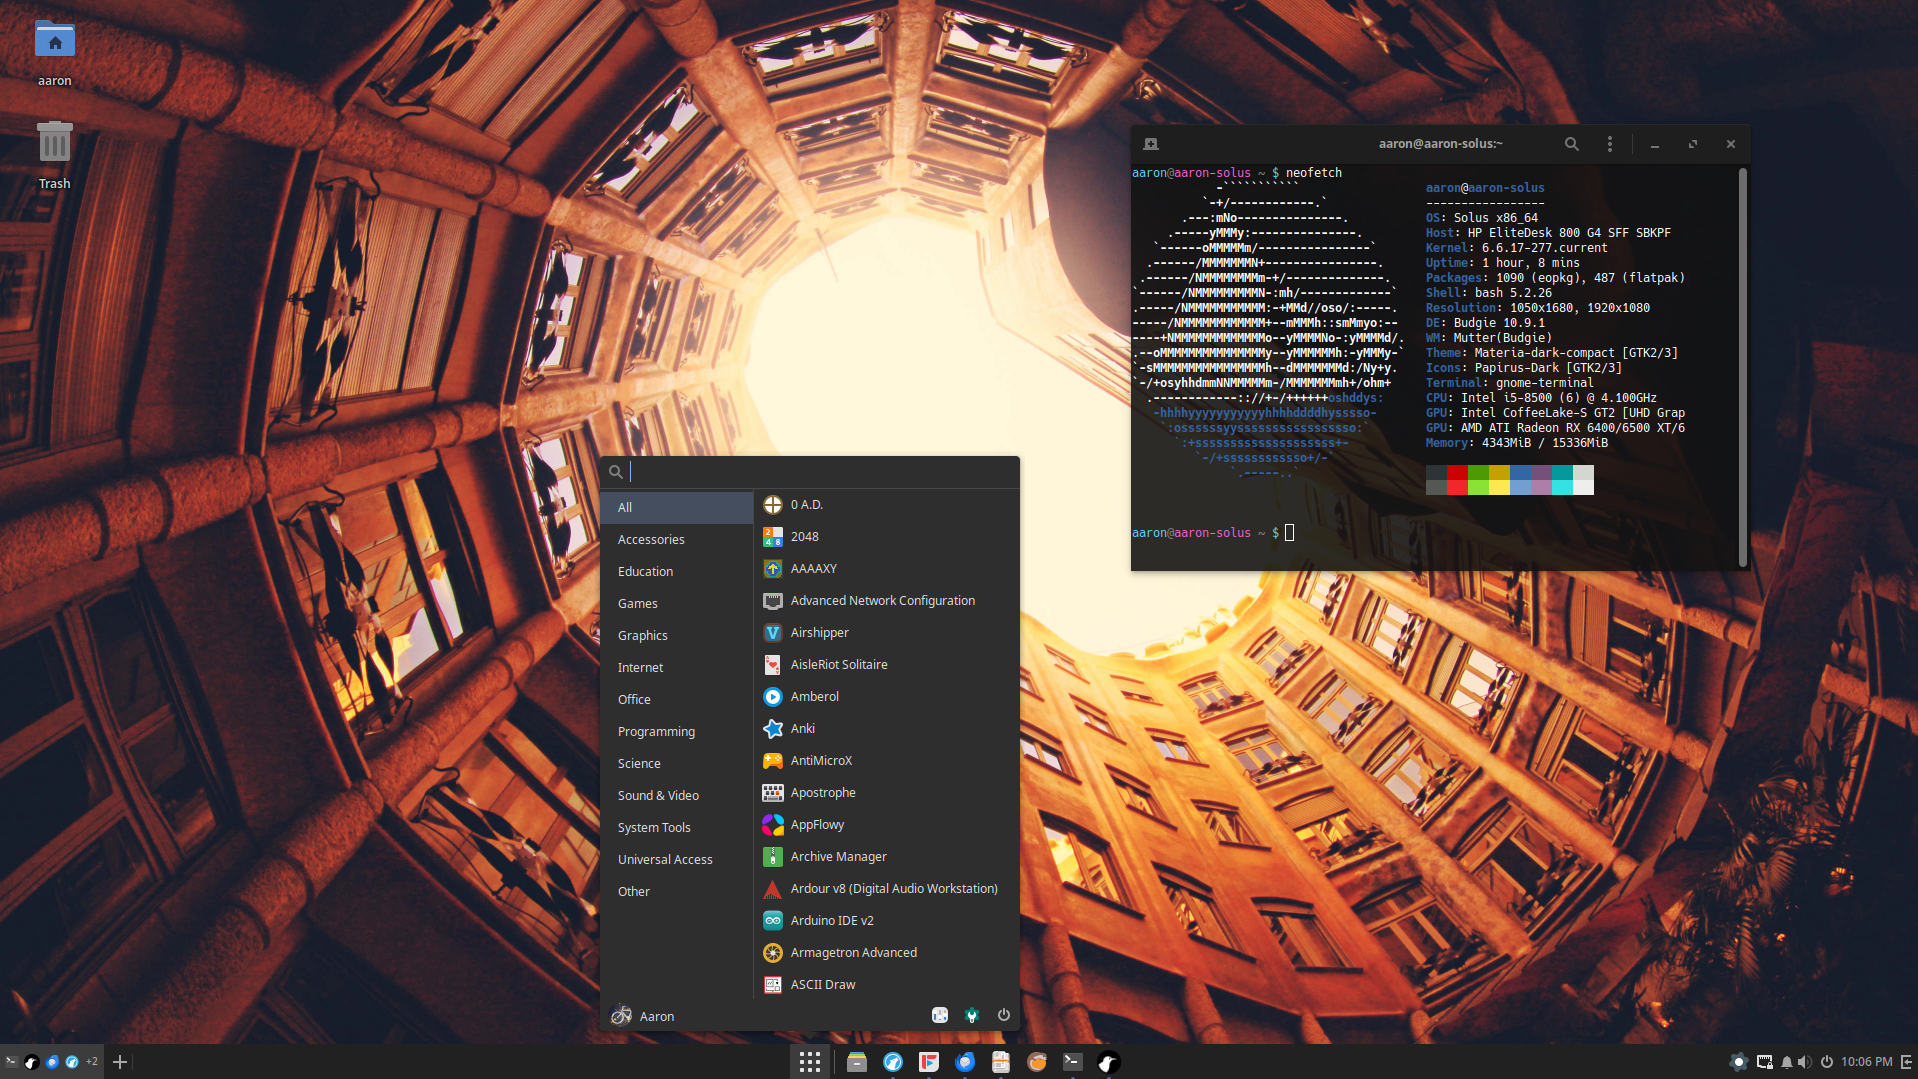Image resolution: width=1918 pixels, height=1079 pixels.
Task: Open the Aaron user entry in the menu footer
Action: click(643, 1016)
